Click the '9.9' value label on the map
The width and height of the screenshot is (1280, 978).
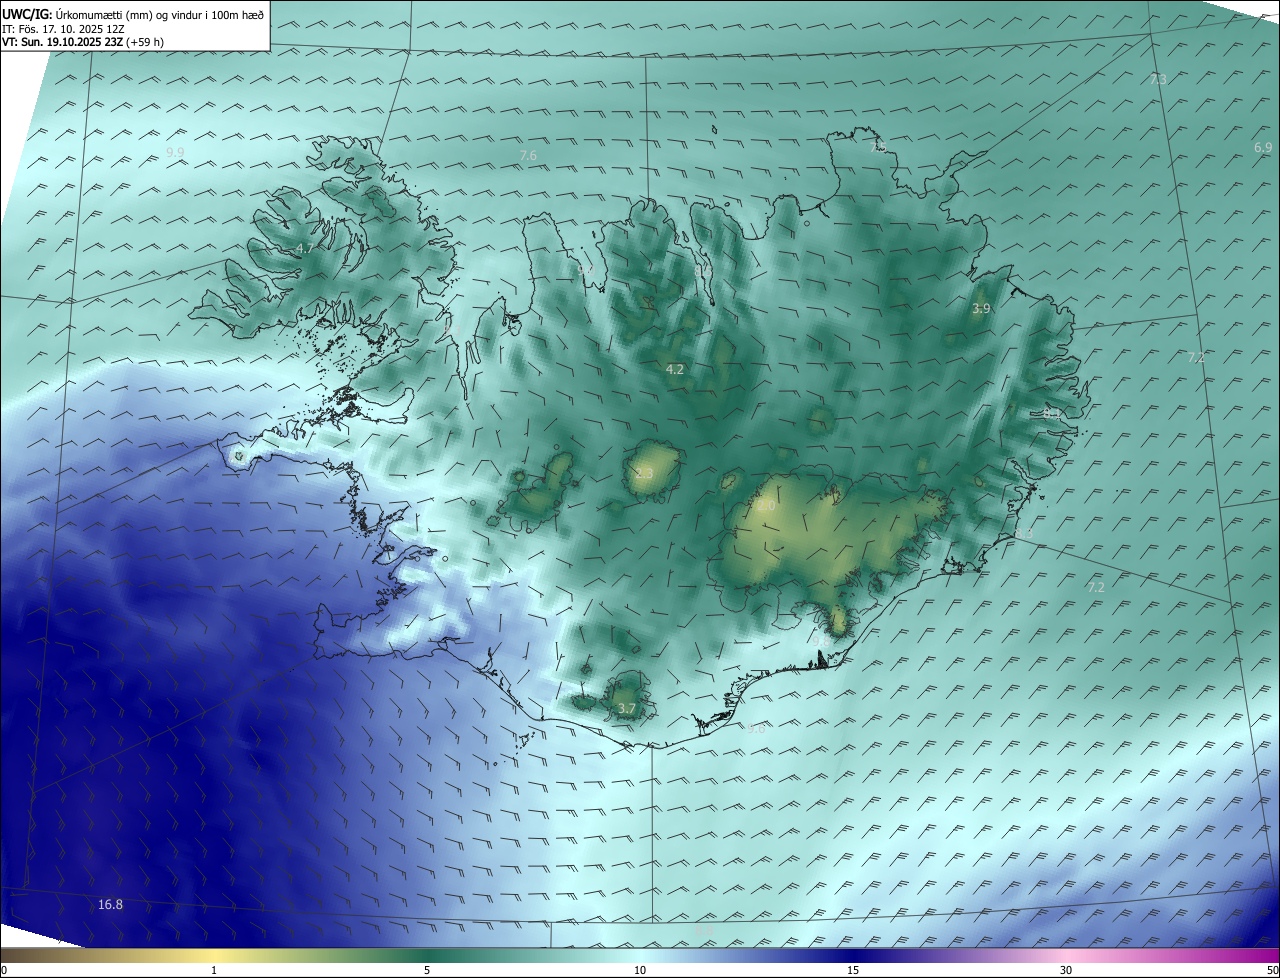pos(175,152)
